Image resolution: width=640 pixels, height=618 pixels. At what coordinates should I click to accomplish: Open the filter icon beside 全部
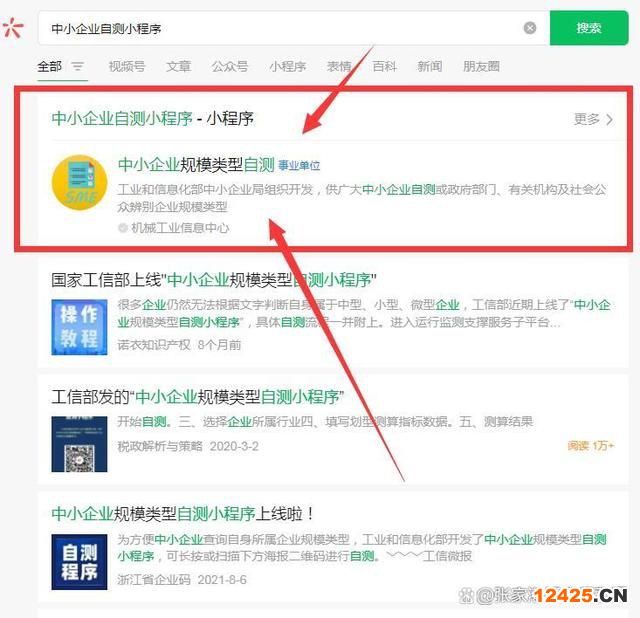point(78,66)
